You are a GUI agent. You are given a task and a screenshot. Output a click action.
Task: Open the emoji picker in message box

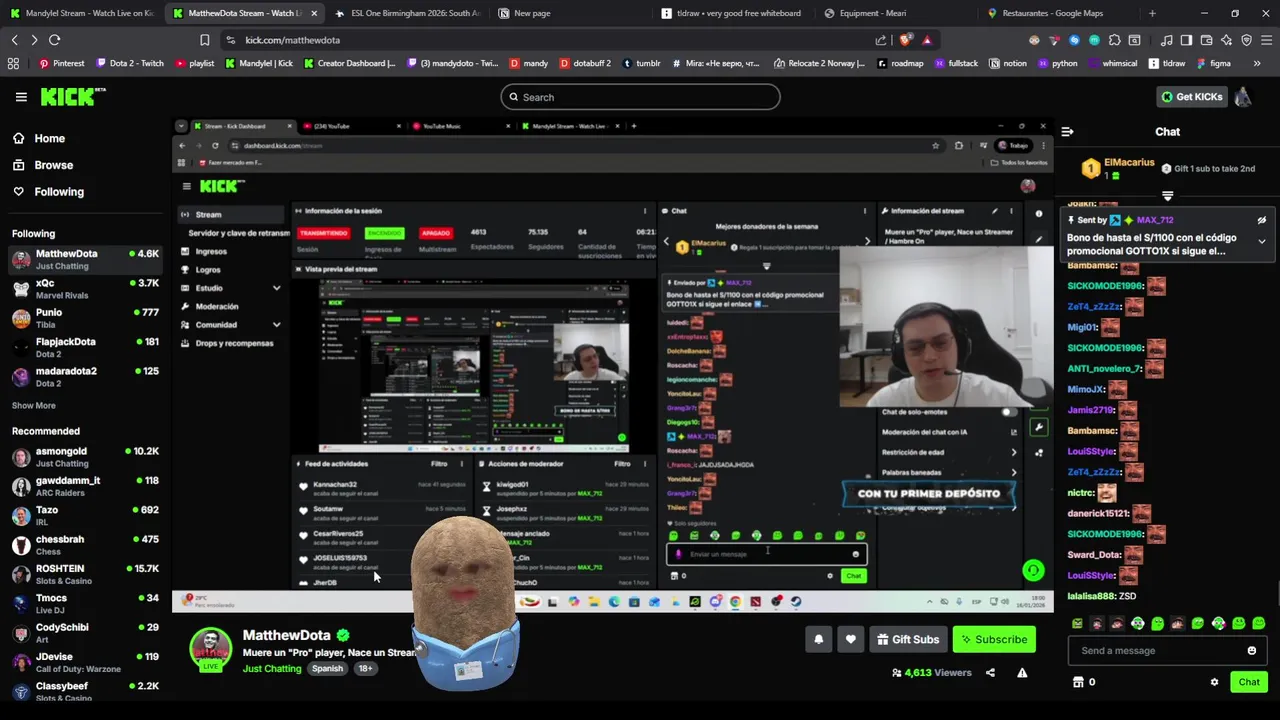point(1251,651)
